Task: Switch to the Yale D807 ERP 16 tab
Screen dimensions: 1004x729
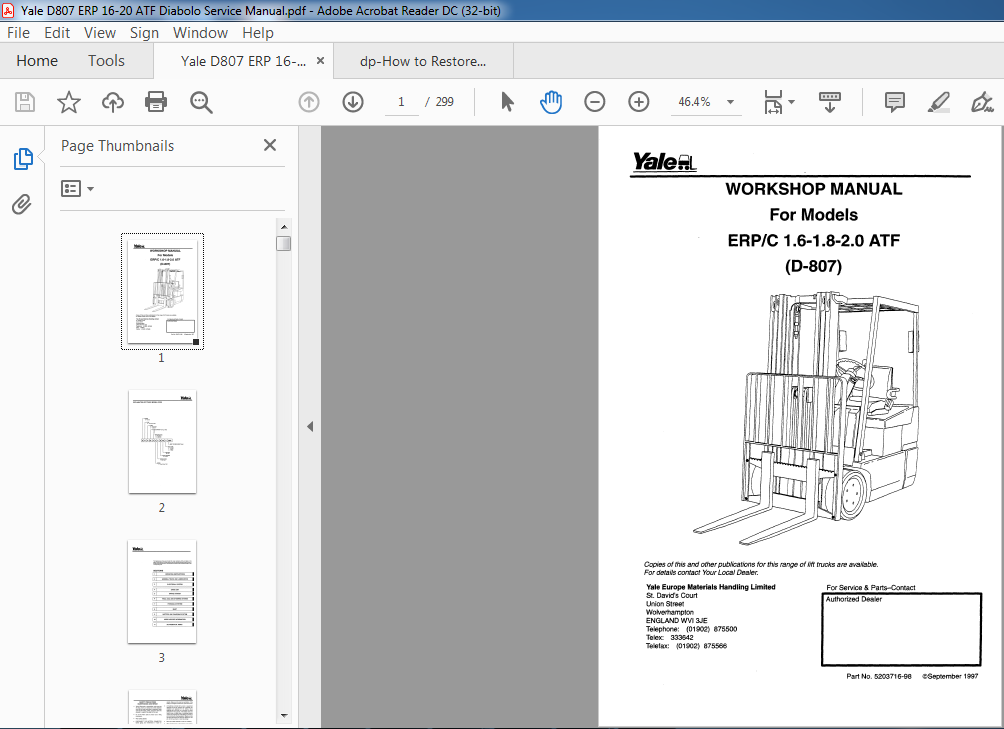Action: [x=243, y=61]
